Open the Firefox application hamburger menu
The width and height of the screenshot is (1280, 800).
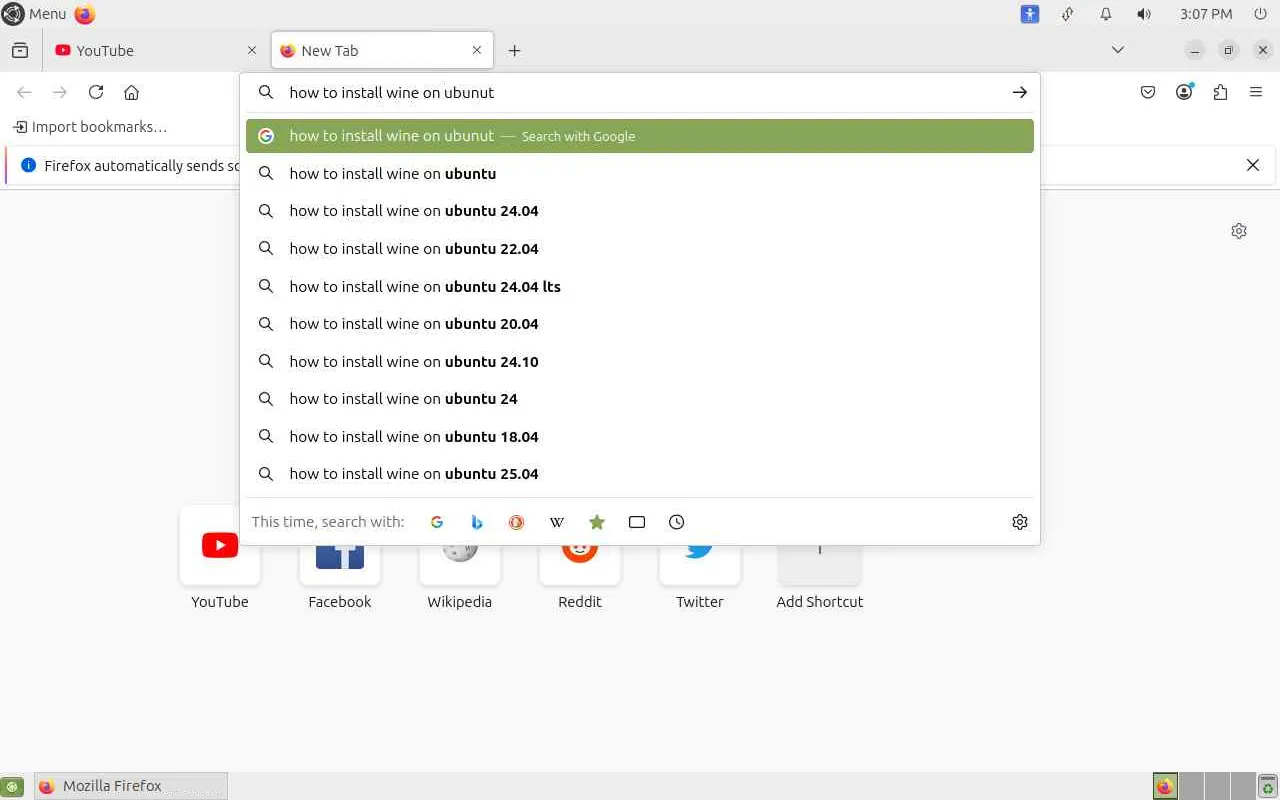pos(1256,92)
